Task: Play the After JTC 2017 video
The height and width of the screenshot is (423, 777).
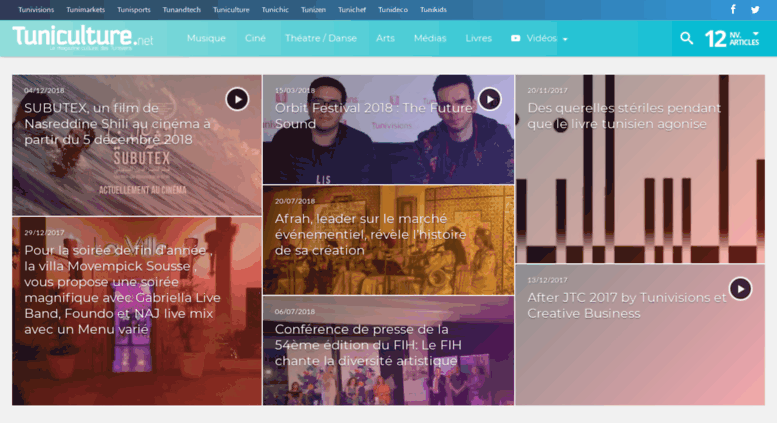Action: pos(740,289)
